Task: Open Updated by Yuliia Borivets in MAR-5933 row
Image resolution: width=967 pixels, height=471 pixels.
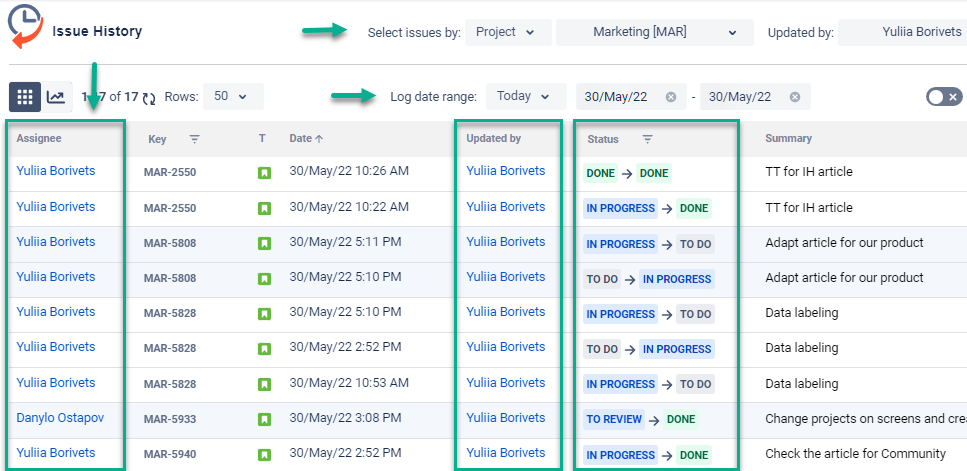Action: tap(506, 418)
